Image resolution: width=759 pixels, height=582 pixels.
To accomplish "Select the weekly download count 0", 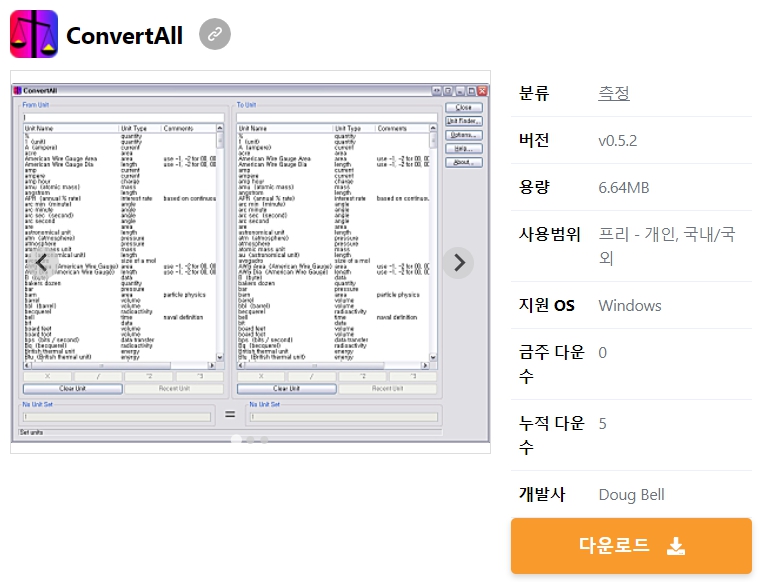I will coord(603,352).
